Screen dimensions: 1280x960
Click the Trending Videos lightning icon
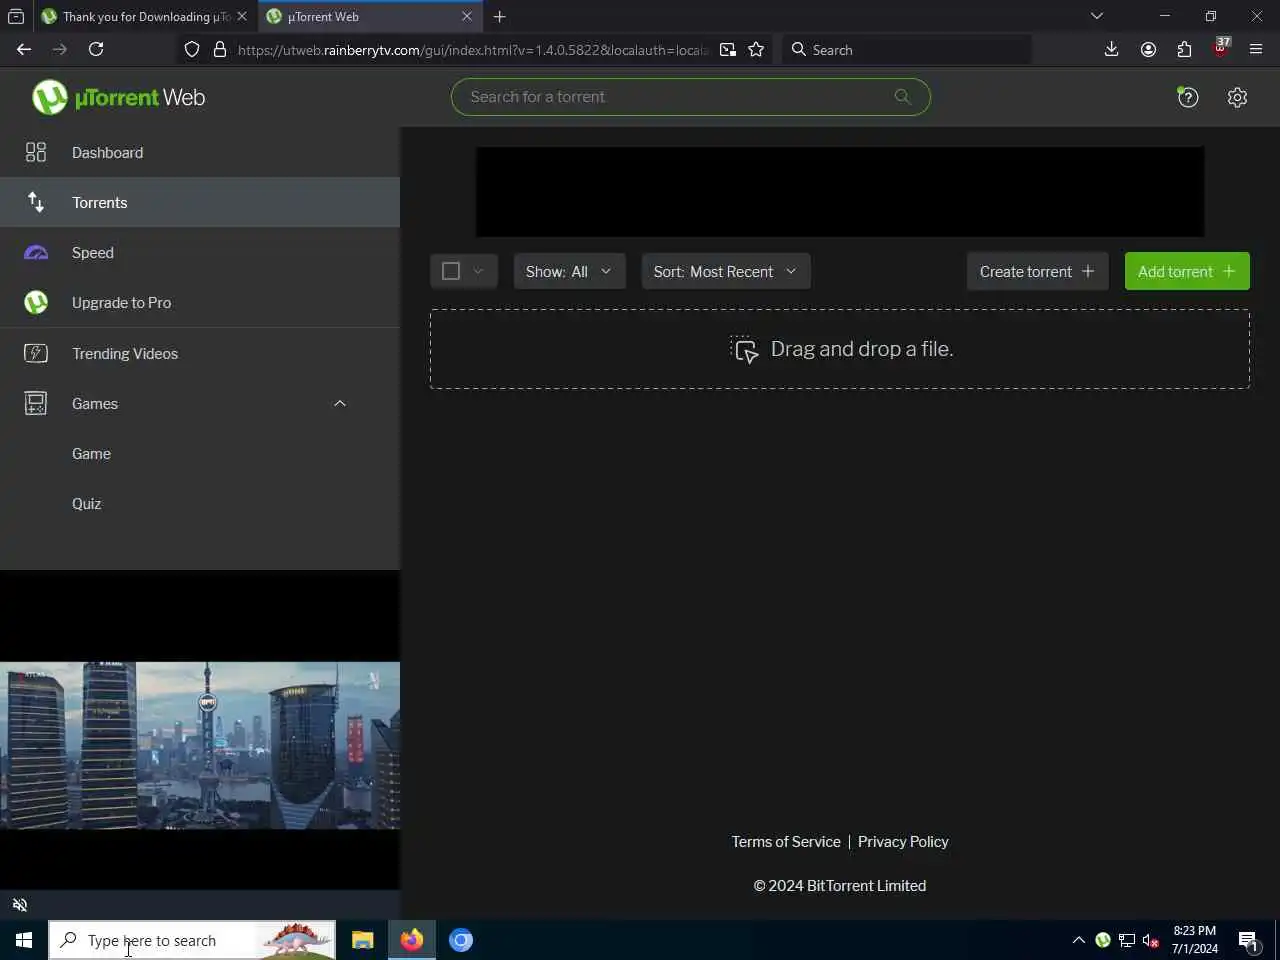[x=35, y=353]
